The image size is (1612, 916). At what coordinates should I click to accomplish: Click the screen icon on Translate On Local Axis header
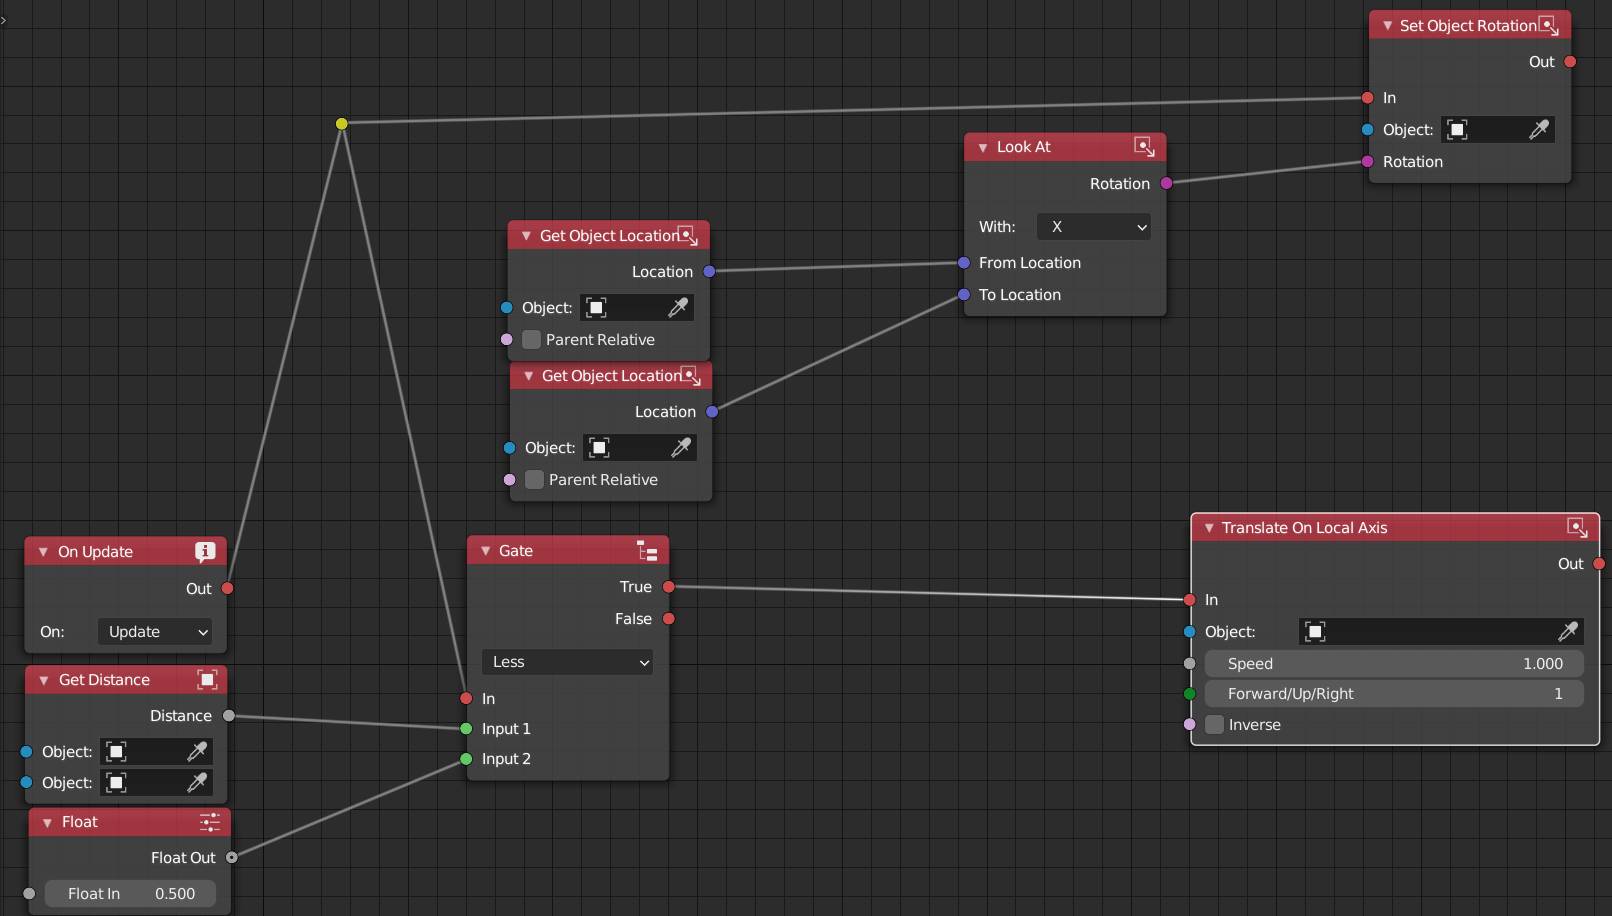(x=1577, y=527)
